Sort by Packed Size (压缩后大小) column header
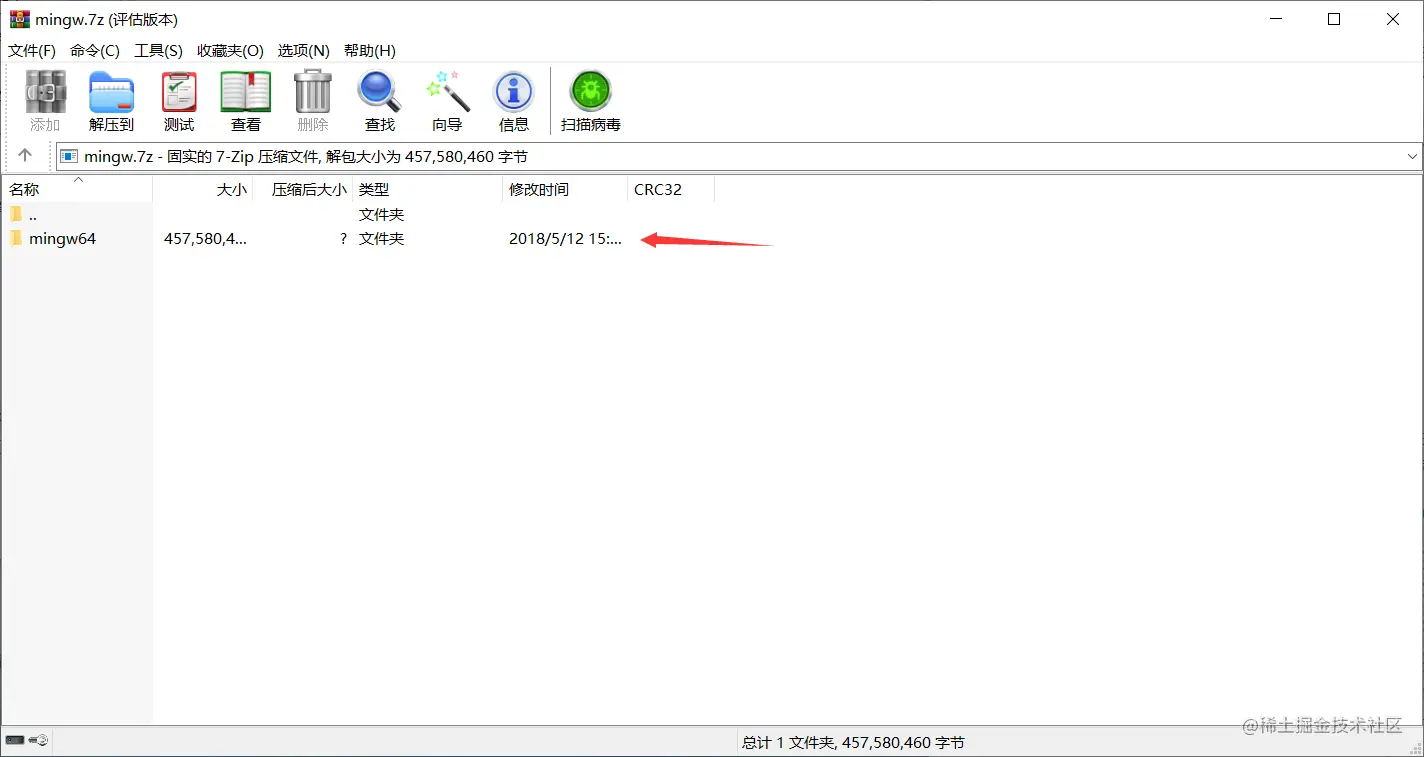1424x757 pixels. click(303, 189)
